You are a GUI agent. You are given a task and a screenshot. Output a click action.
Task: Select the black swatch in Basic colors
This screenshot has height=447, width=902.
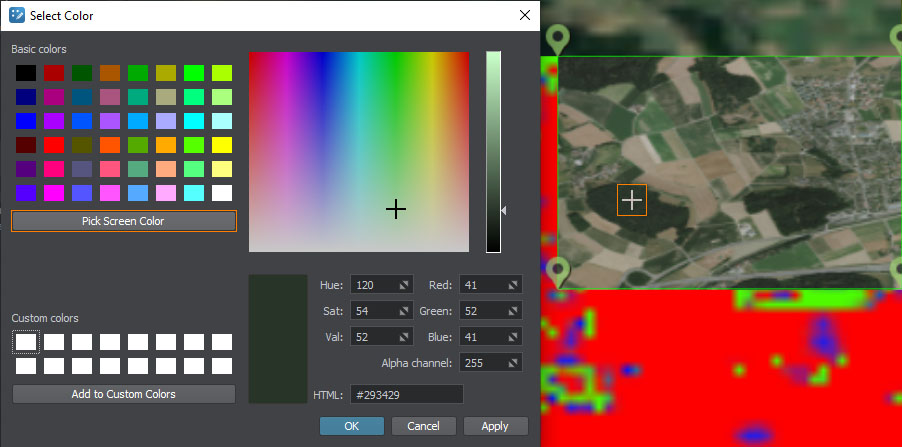[26, 73]
